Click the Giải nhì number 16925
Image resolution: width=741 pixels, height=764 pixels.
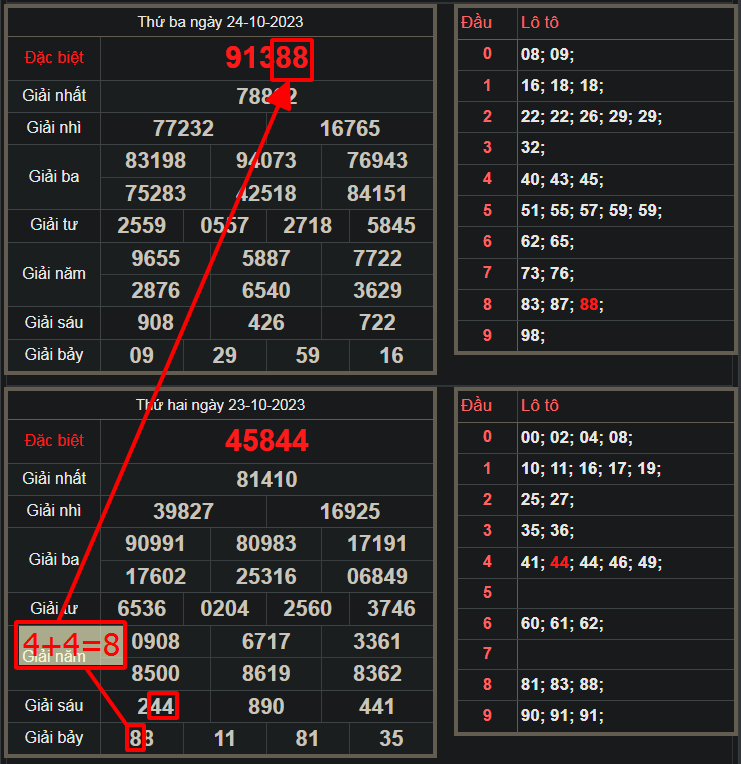349,512
